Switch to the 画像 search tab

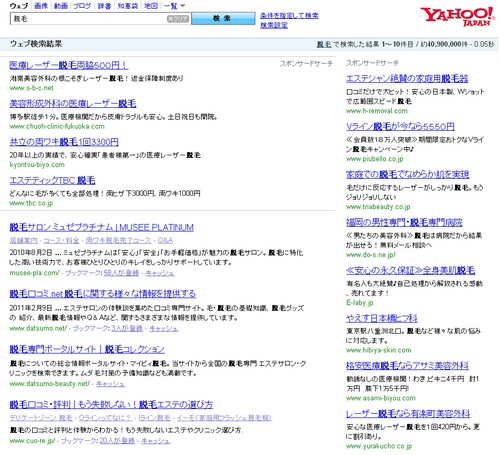(x=41, y=6)
